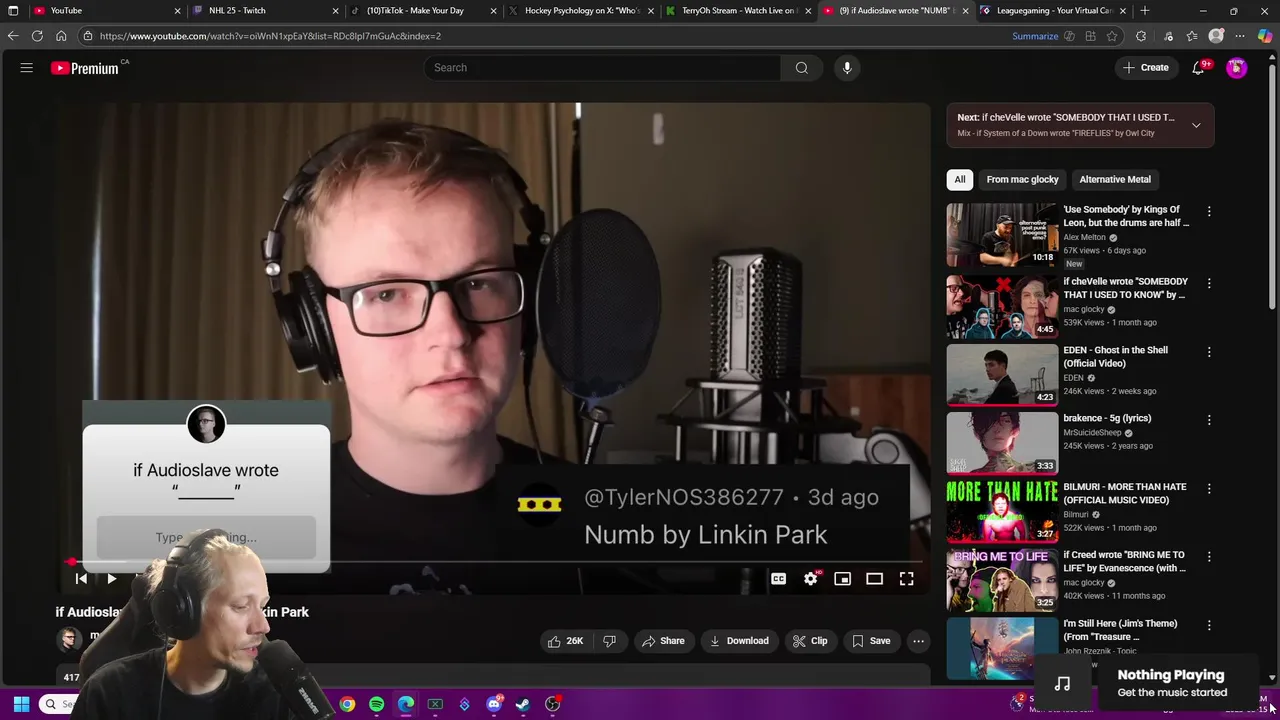
Task: Select the Alternative Metal chip
Action: pyautogui.click(x=1115, y=179)
